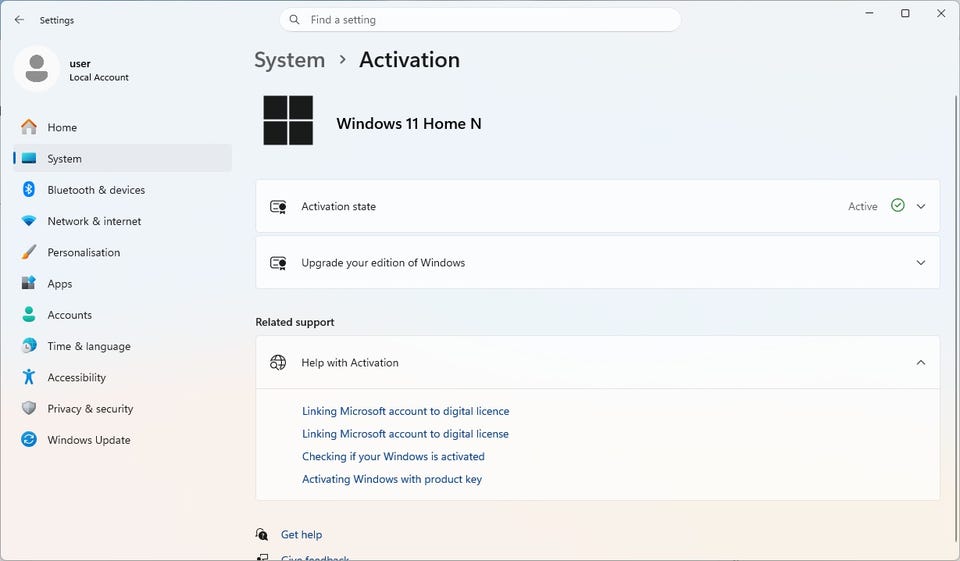Navigate back to System via breadcrumb

tap(289, 60)
